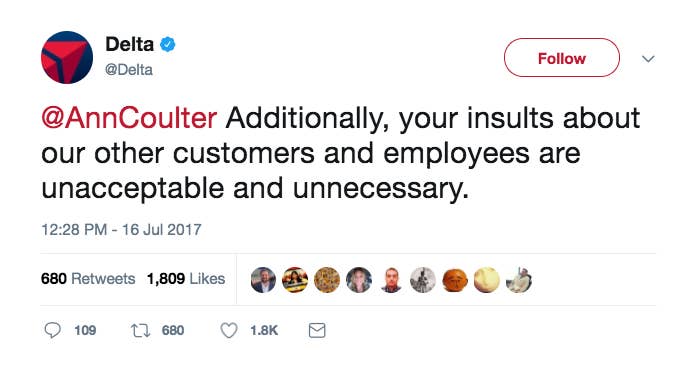View the list of 680 Retweets
Viewport: 696px width, 369px height.
88,279
